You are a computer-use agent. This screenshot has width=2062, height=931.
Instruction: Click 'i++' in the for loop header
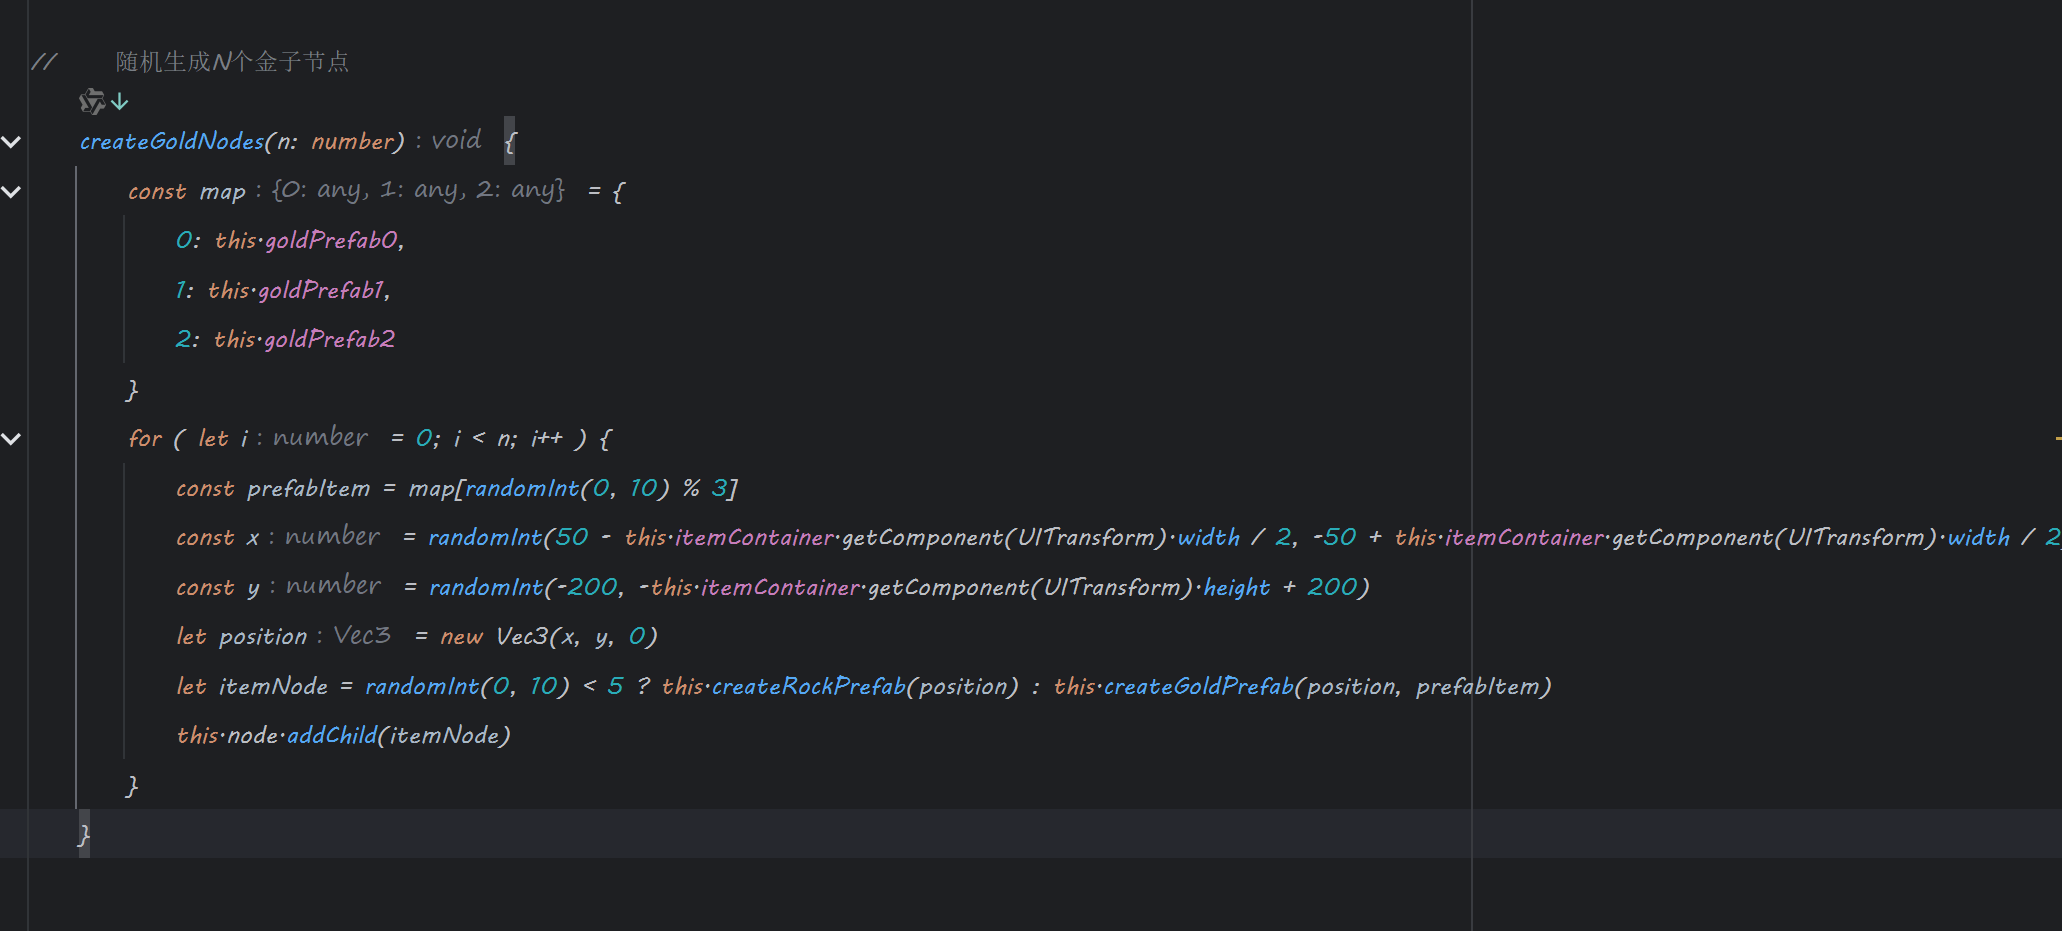[546, 439]
